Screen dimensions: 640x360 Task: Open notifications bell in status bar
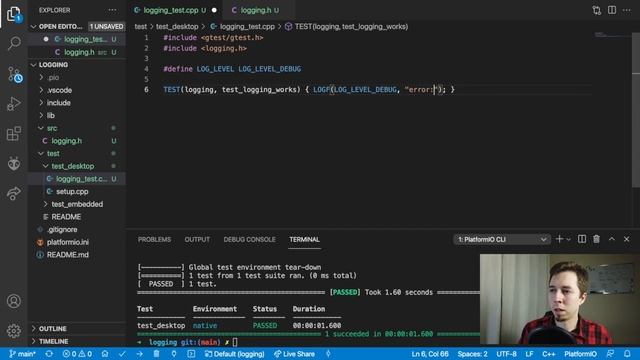(627, 354)
